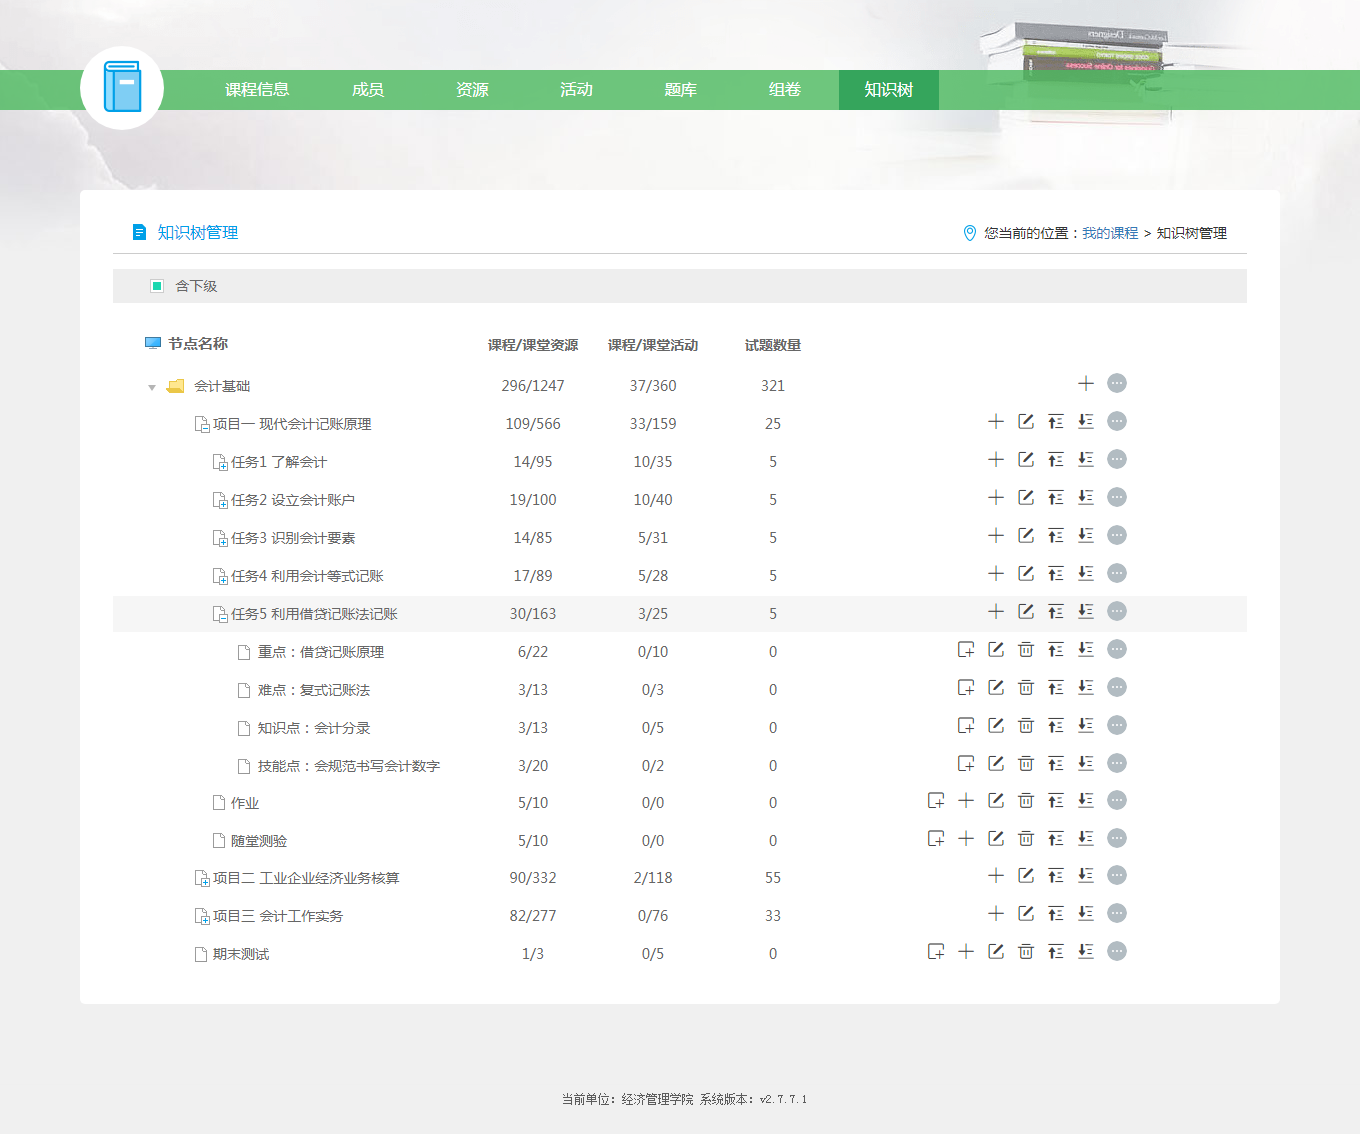Click question count 55 for 项目二
This screenshot has height=1134, width=1360.
pyautogui.click(x=773, y=878)
